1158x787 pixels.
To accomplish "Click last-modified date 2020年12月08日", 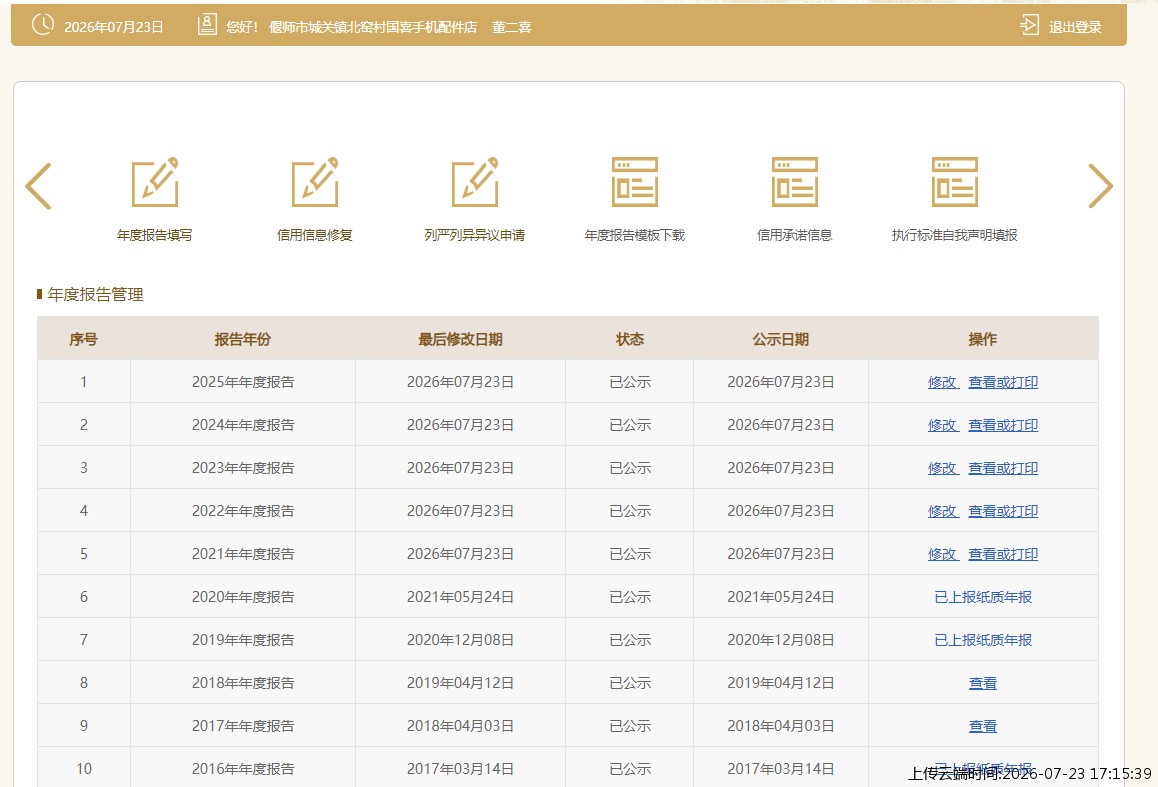I will click(460, 639).
